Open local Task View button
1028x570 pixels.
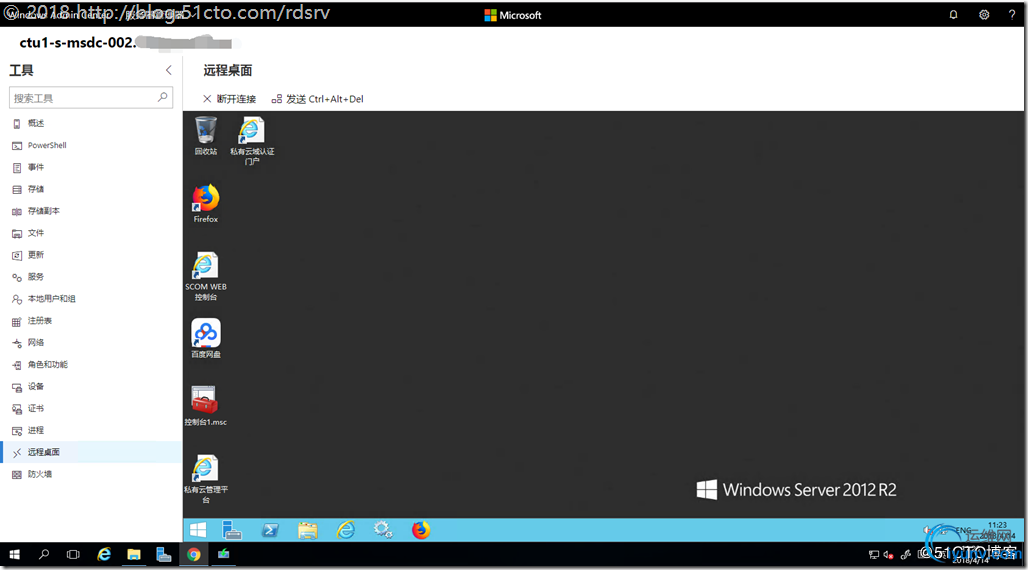[x=73, y=555]
